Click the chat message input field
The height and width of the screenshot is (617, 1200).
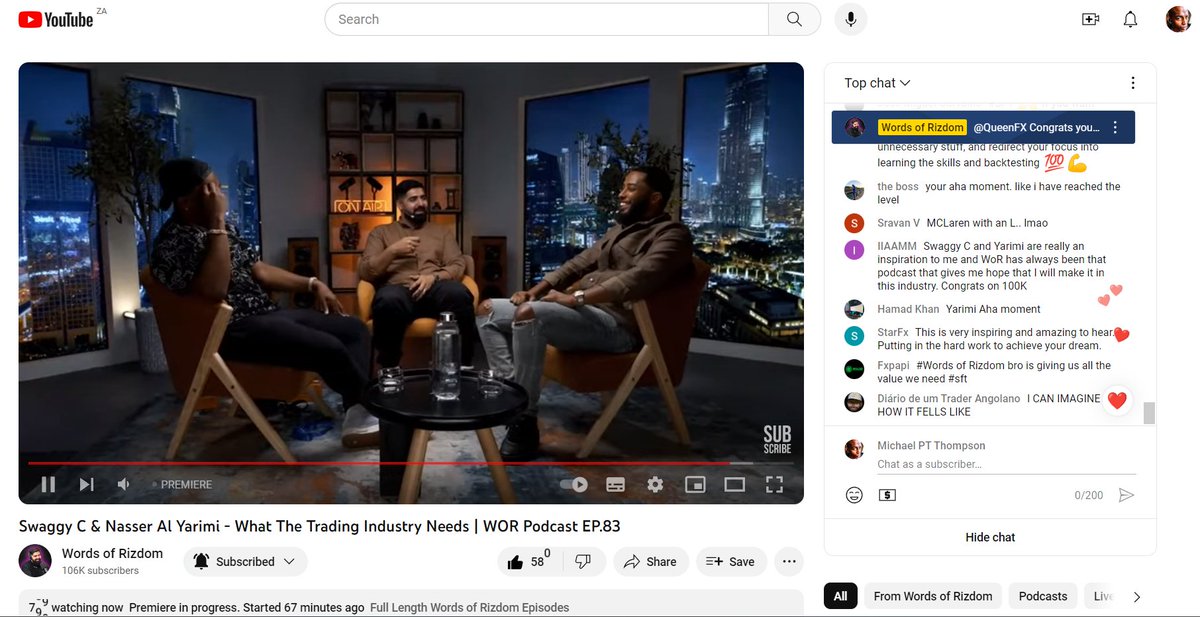click(1006, 464)
